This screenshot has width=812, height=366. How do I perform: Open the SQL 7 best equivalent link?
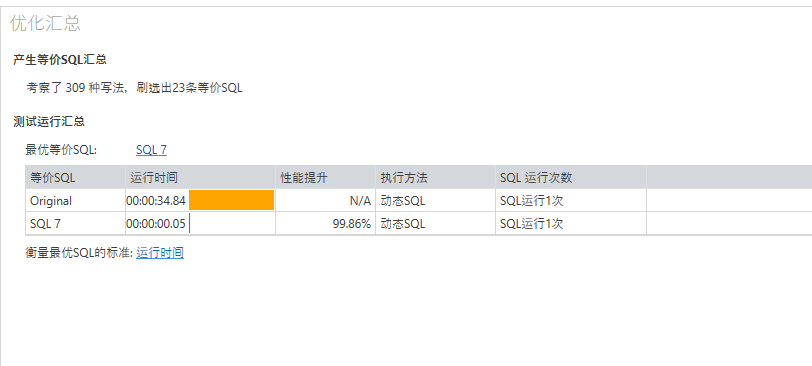[151, 150]
